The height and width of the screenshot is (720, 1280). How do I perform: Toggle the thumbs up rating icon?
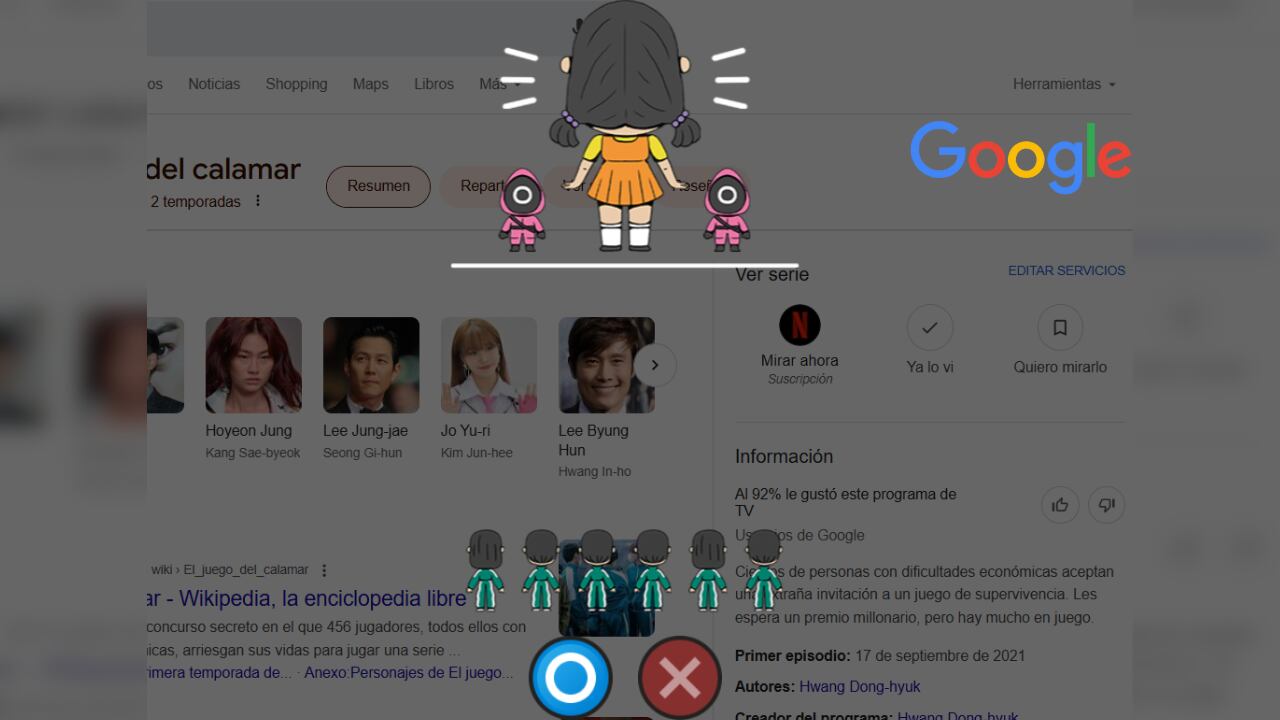1060,505
